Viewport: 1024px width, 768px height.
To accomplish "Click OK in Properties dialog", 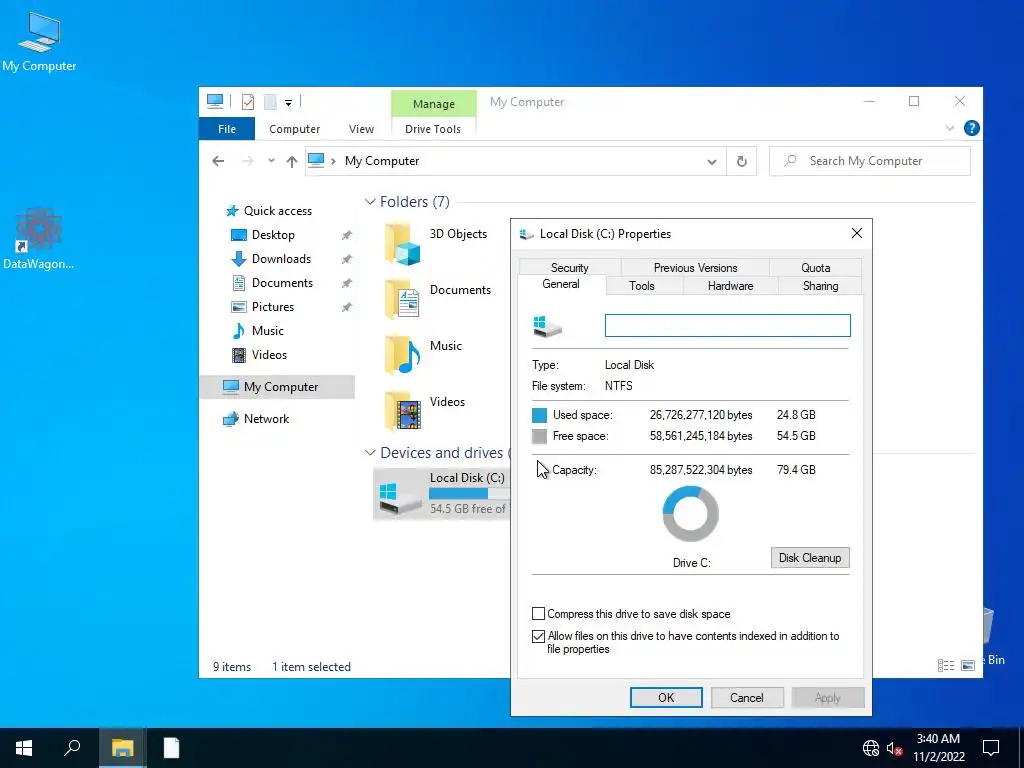I will point(666,697).
